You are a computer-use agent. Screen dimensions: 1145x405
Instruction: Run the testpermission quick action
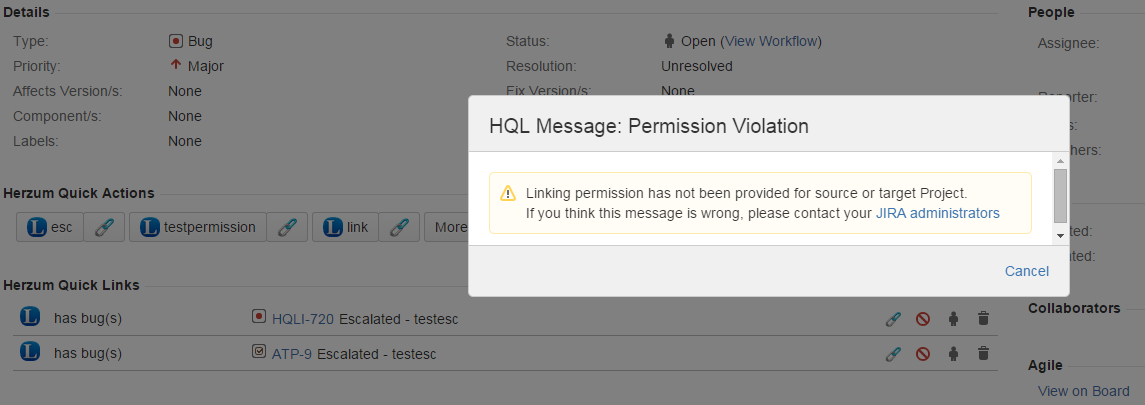coord(199,227)
